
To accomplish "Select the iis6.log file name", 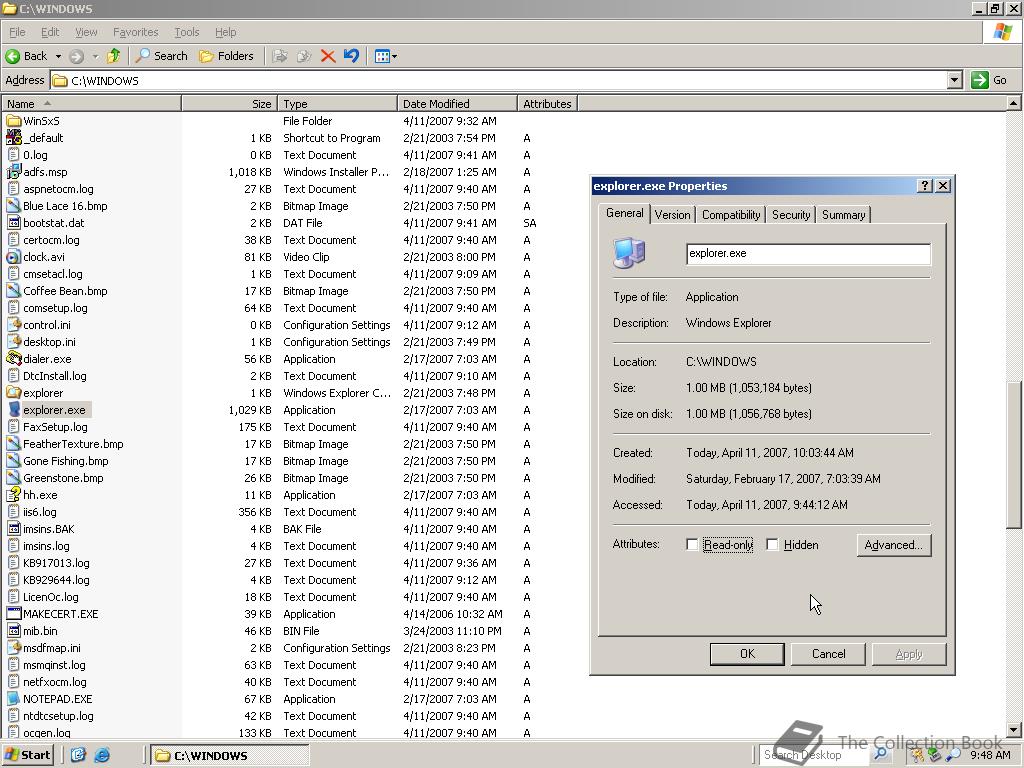I will pos(40,512).
